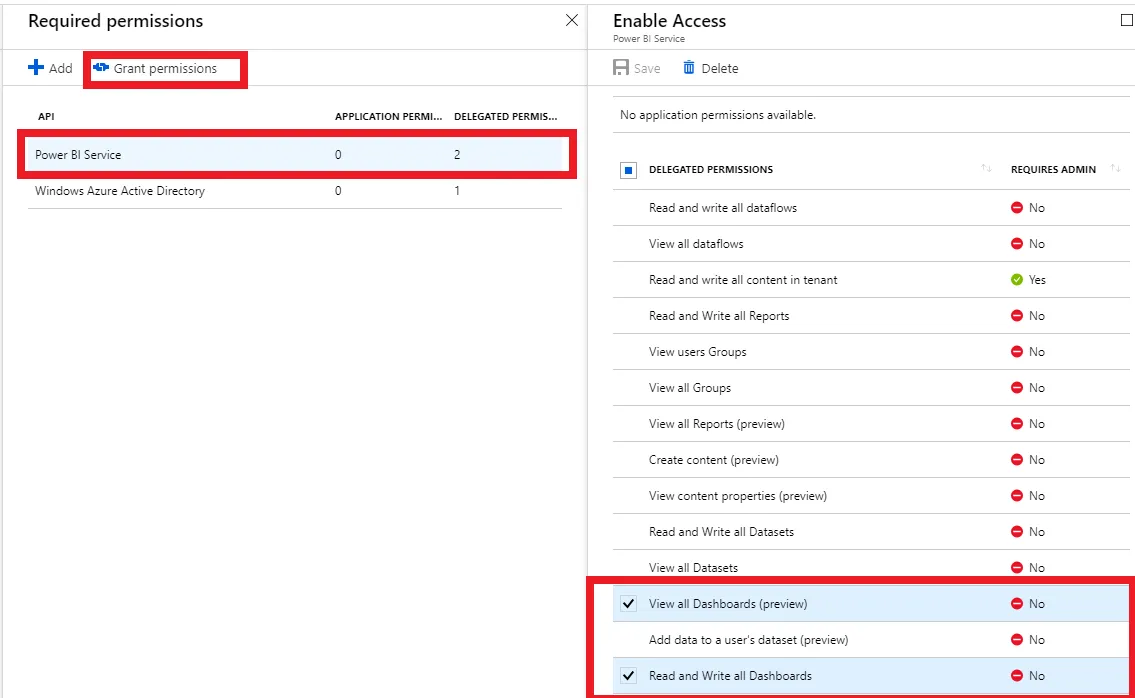Click the Delete trash icon

click(x=689, y=68)
